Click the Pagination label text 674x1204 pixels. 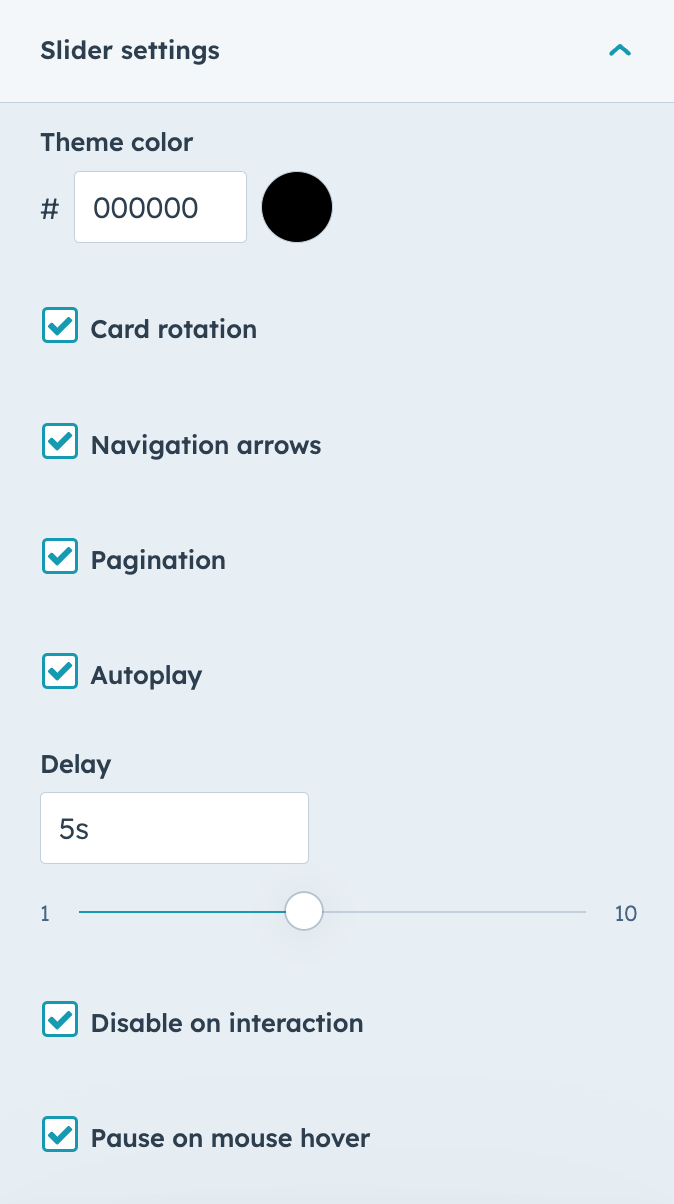(158, 560)
